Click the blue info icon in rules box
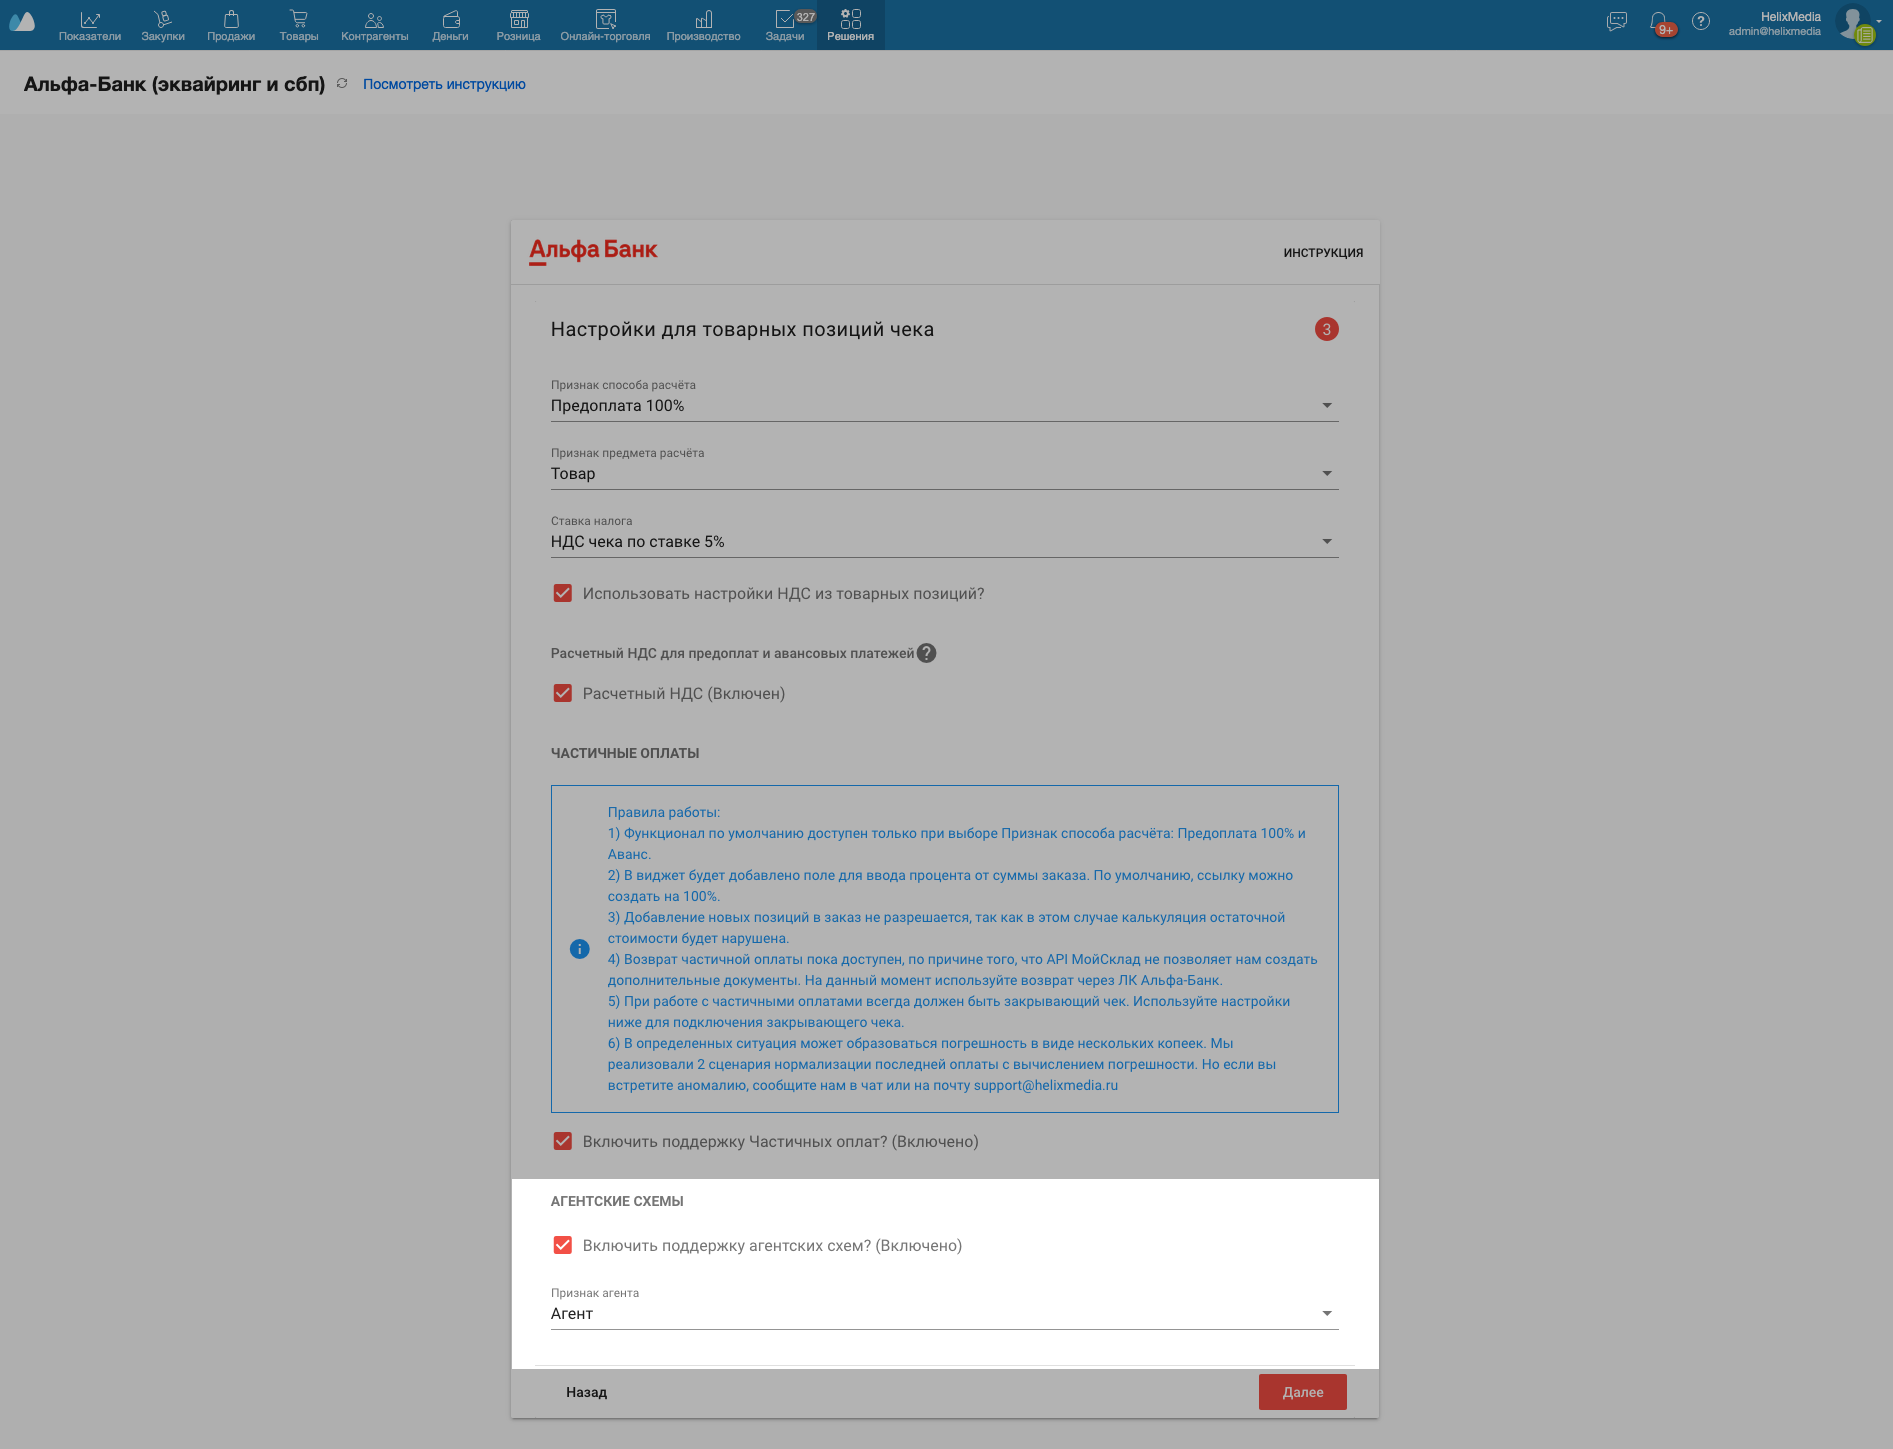 (579, 949)
